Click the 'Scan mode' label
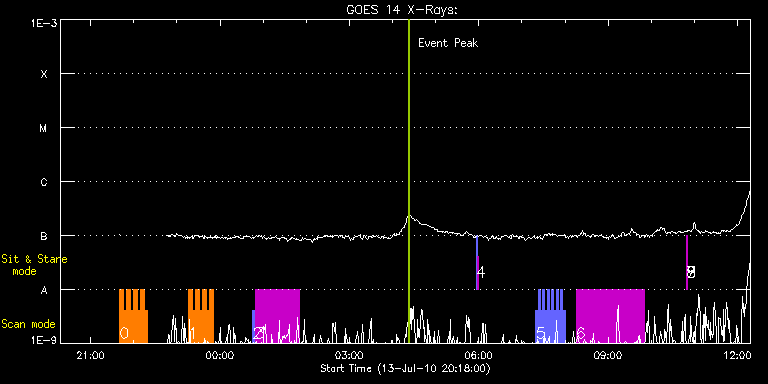 [28, 324]
